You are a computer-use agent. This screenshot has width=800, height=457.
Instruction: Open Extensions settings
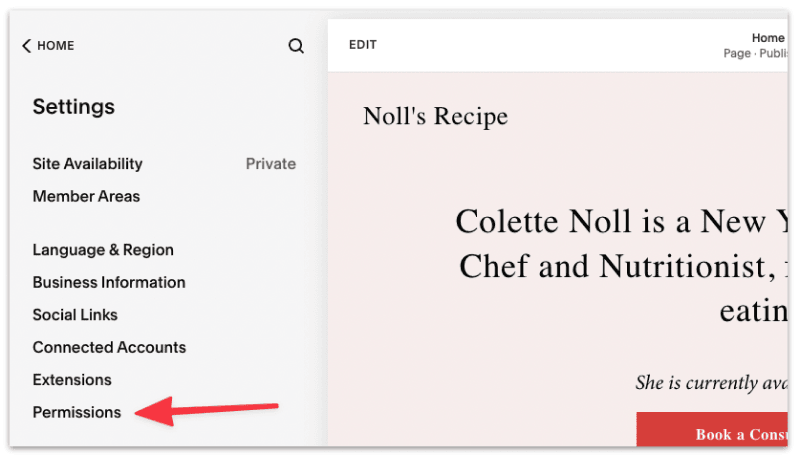[72, 380]
